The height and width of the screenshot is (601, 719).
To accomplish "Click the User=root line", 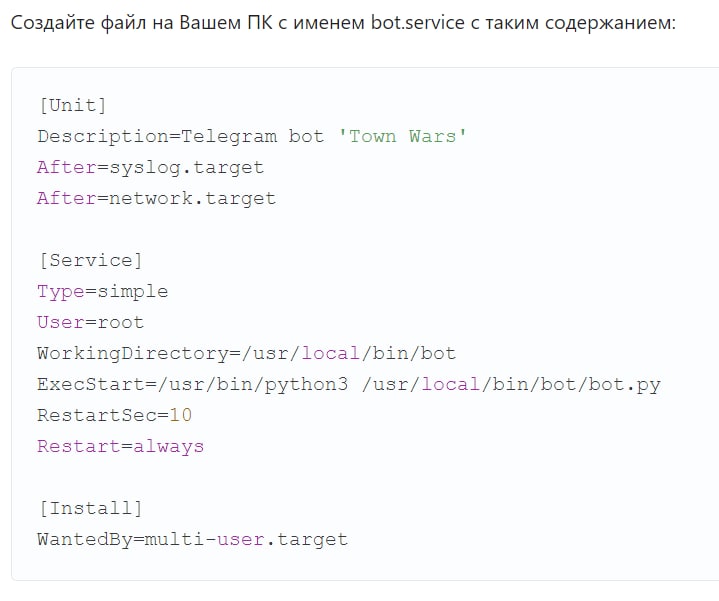I will pyautogui.click(x=91, y=322).
